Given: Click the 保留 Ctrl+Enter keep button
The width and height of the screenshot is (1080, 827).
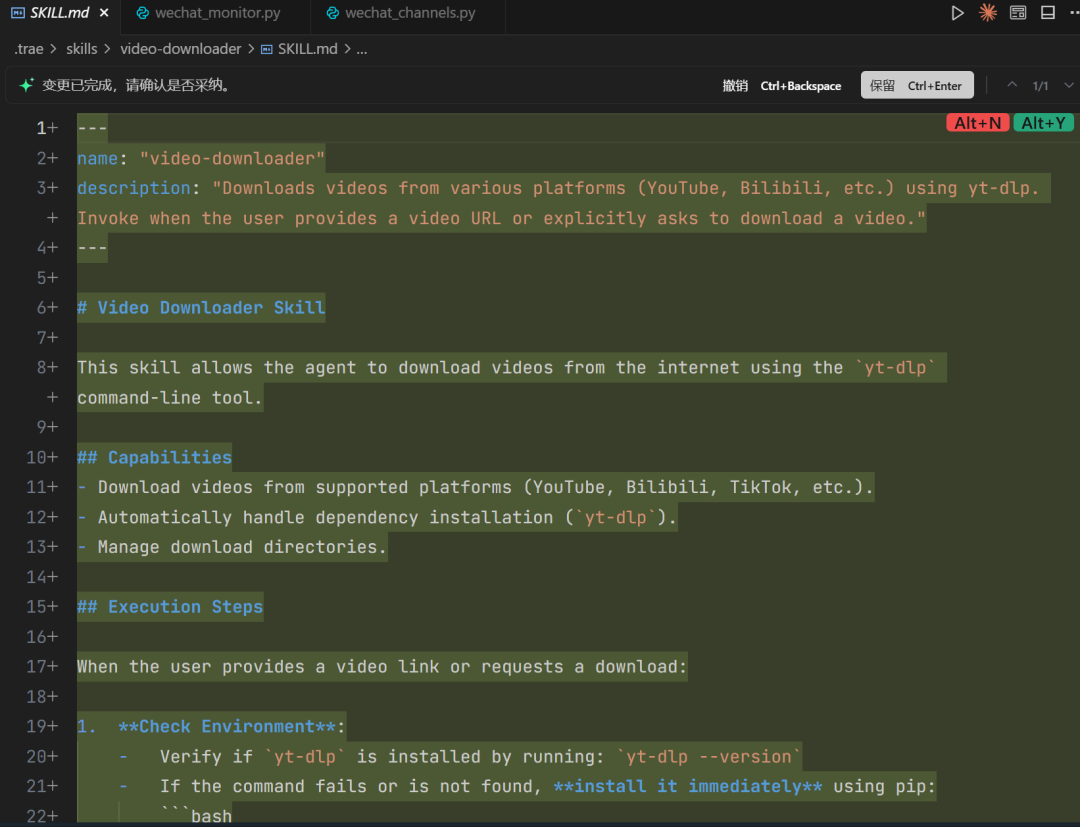Looking at the screenshot, I should (917, 85).
